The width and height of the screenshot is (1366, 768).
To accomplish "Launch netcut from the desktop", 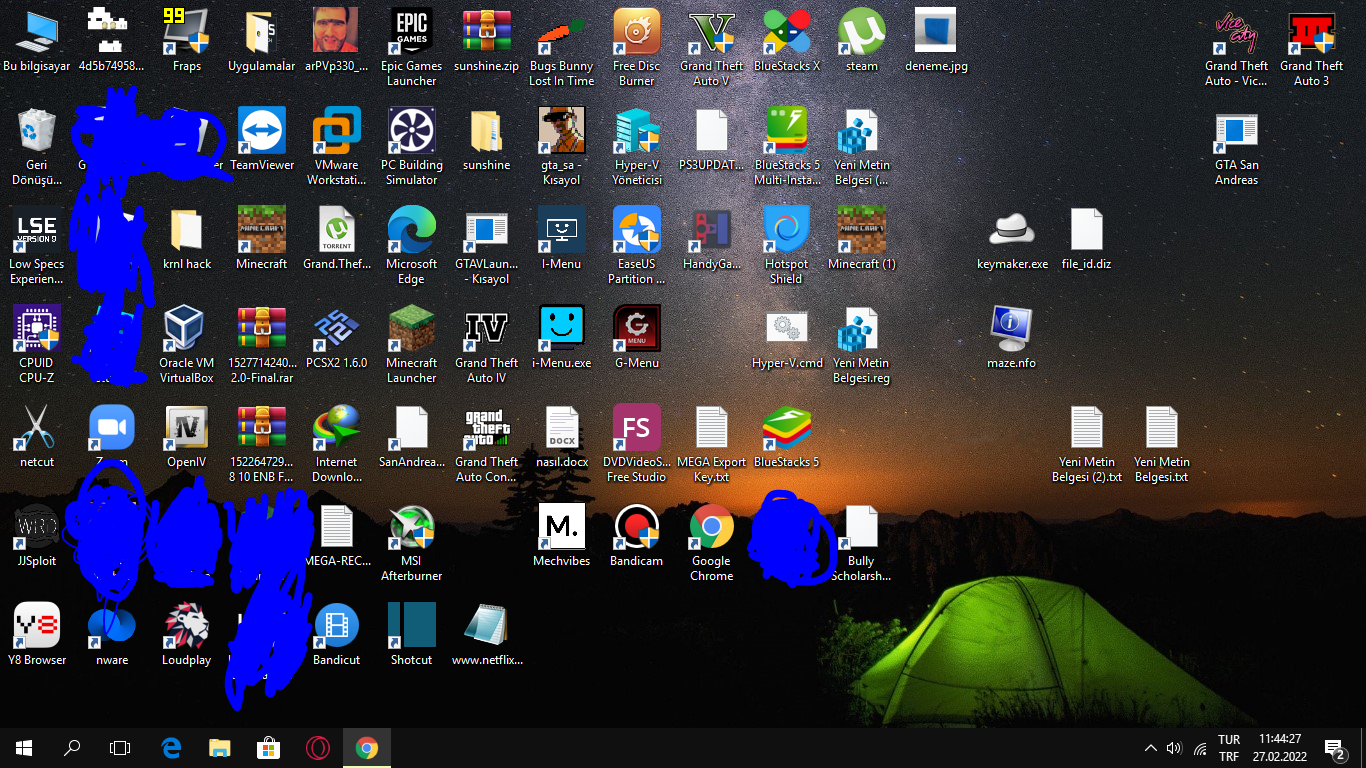I will (37, 438).
